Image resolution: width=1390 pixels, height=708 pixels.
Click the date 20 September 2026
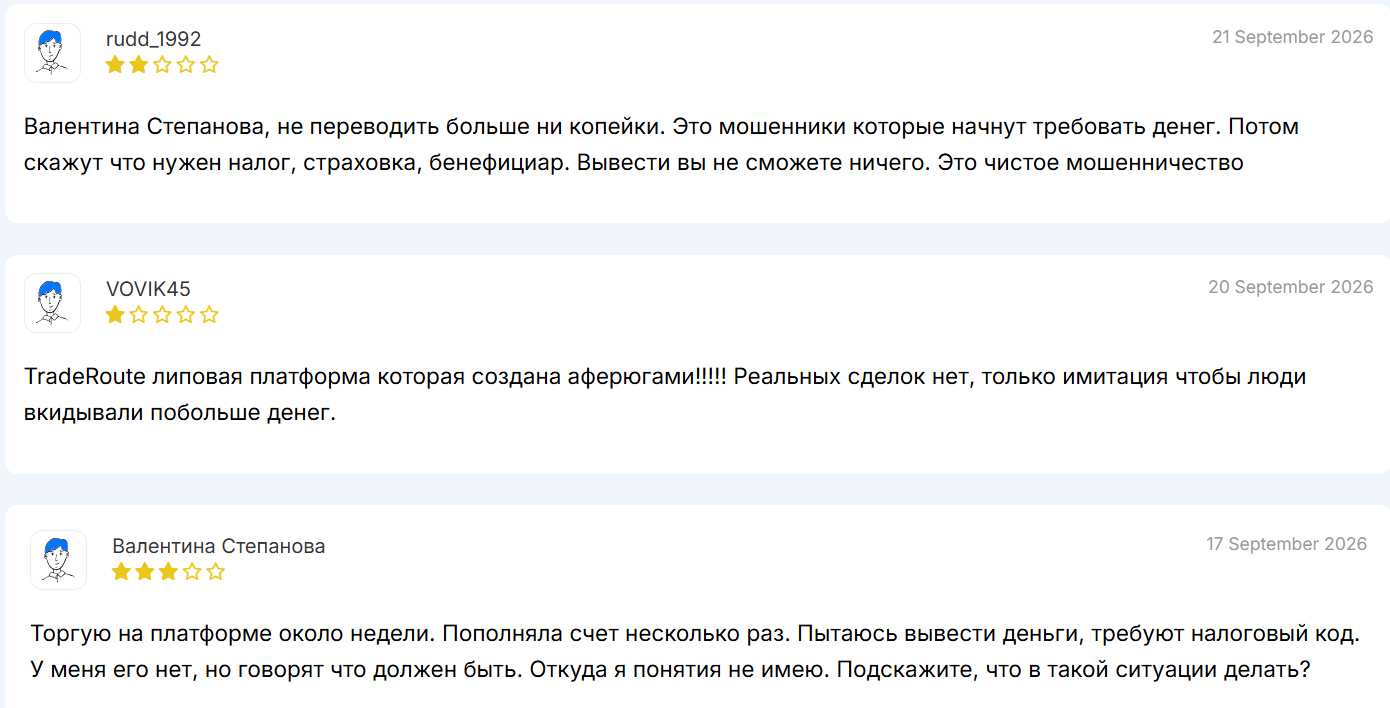point(1291,287)
